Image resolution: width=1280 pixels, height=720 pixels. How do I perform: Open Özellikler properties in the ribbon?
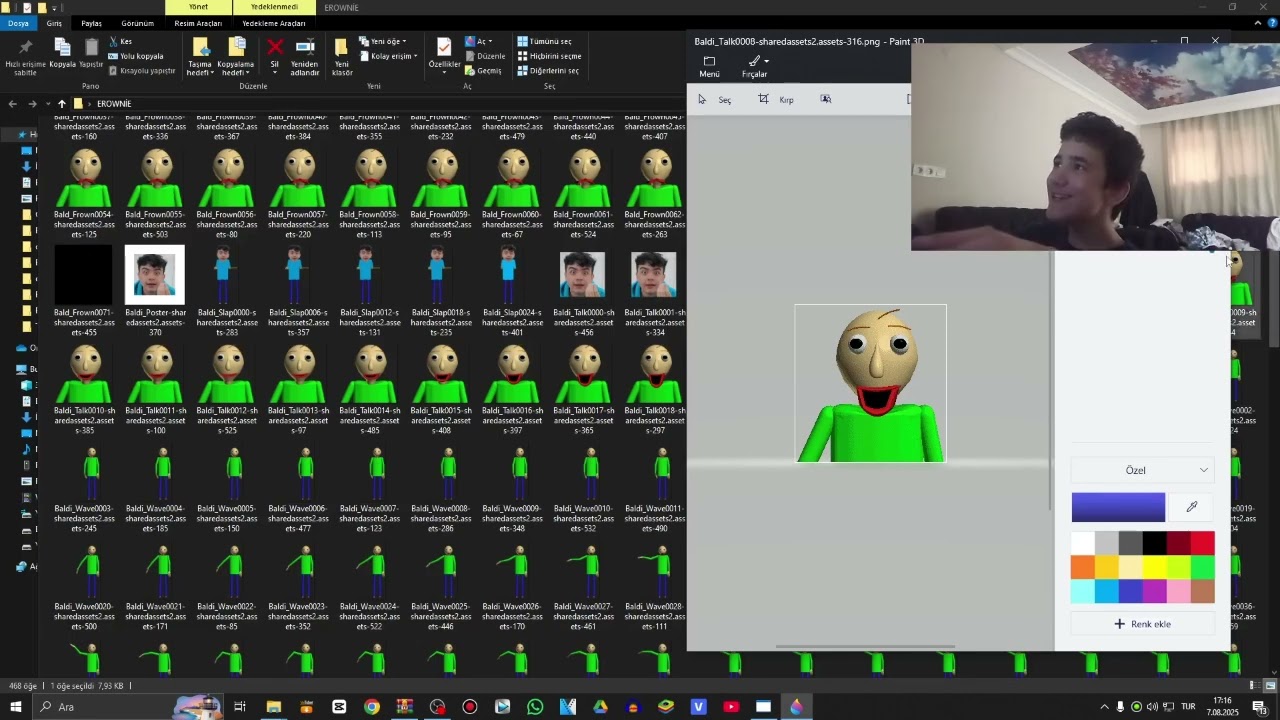click(x=444, y=54)
